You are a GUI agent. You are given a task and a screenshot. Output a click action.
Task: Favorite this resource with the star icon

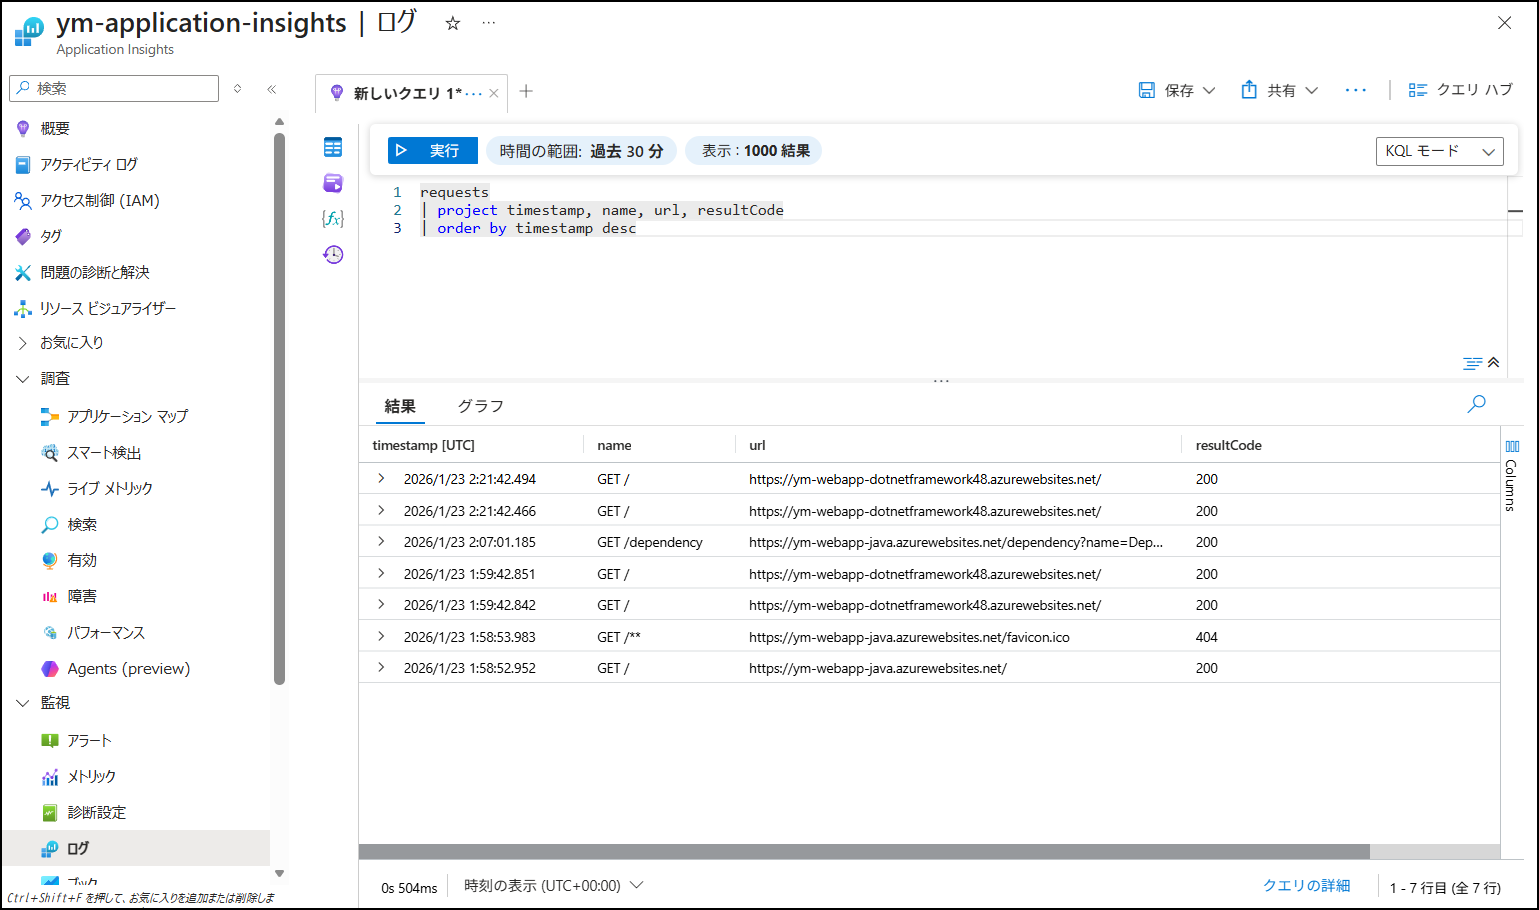pos(453,23)
